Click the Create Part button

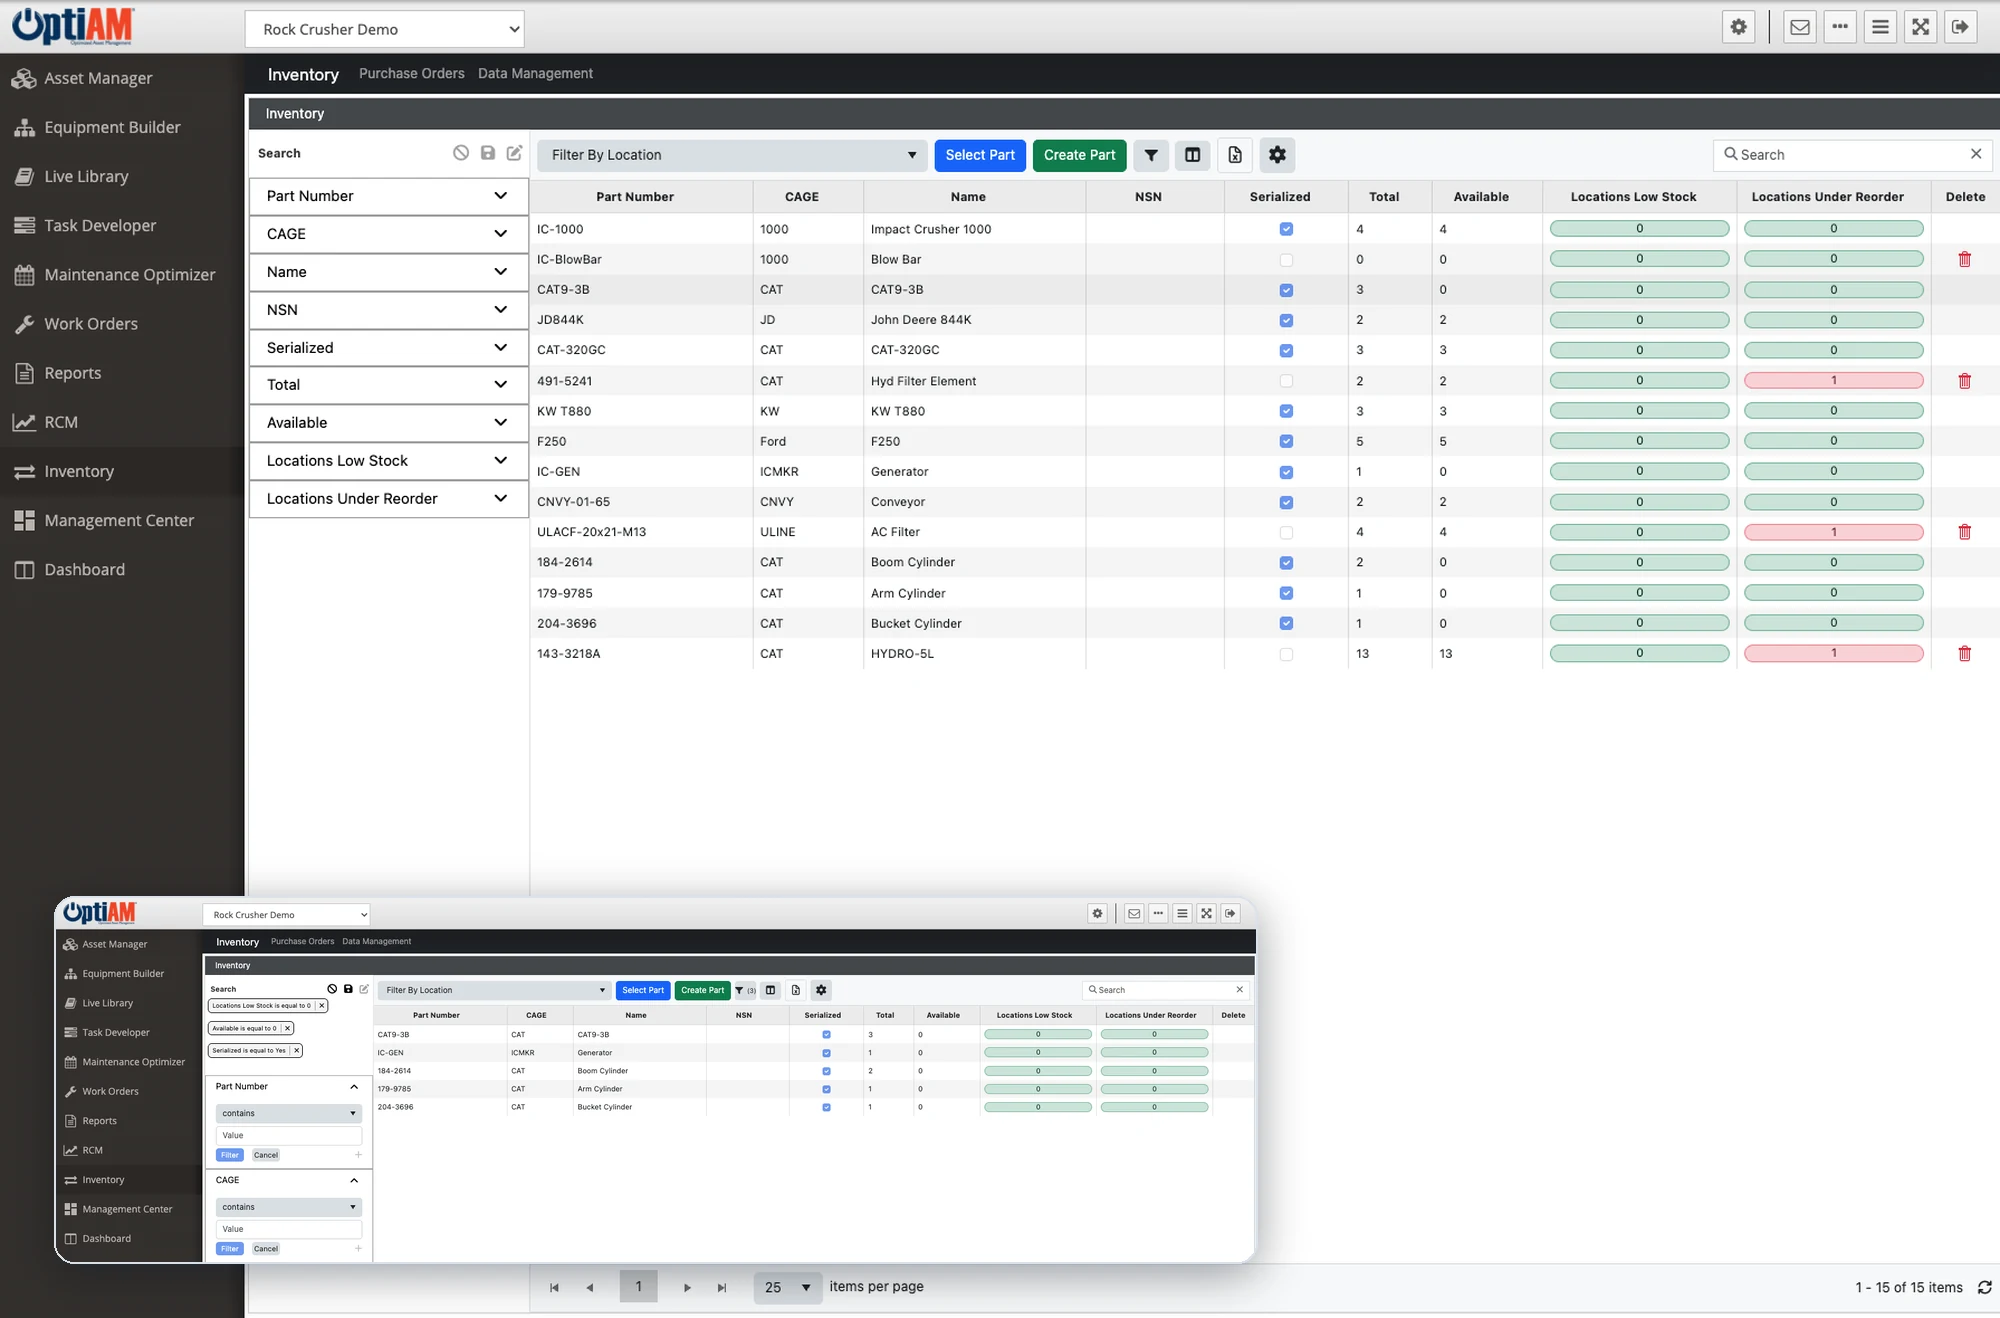coord(1079,155)
